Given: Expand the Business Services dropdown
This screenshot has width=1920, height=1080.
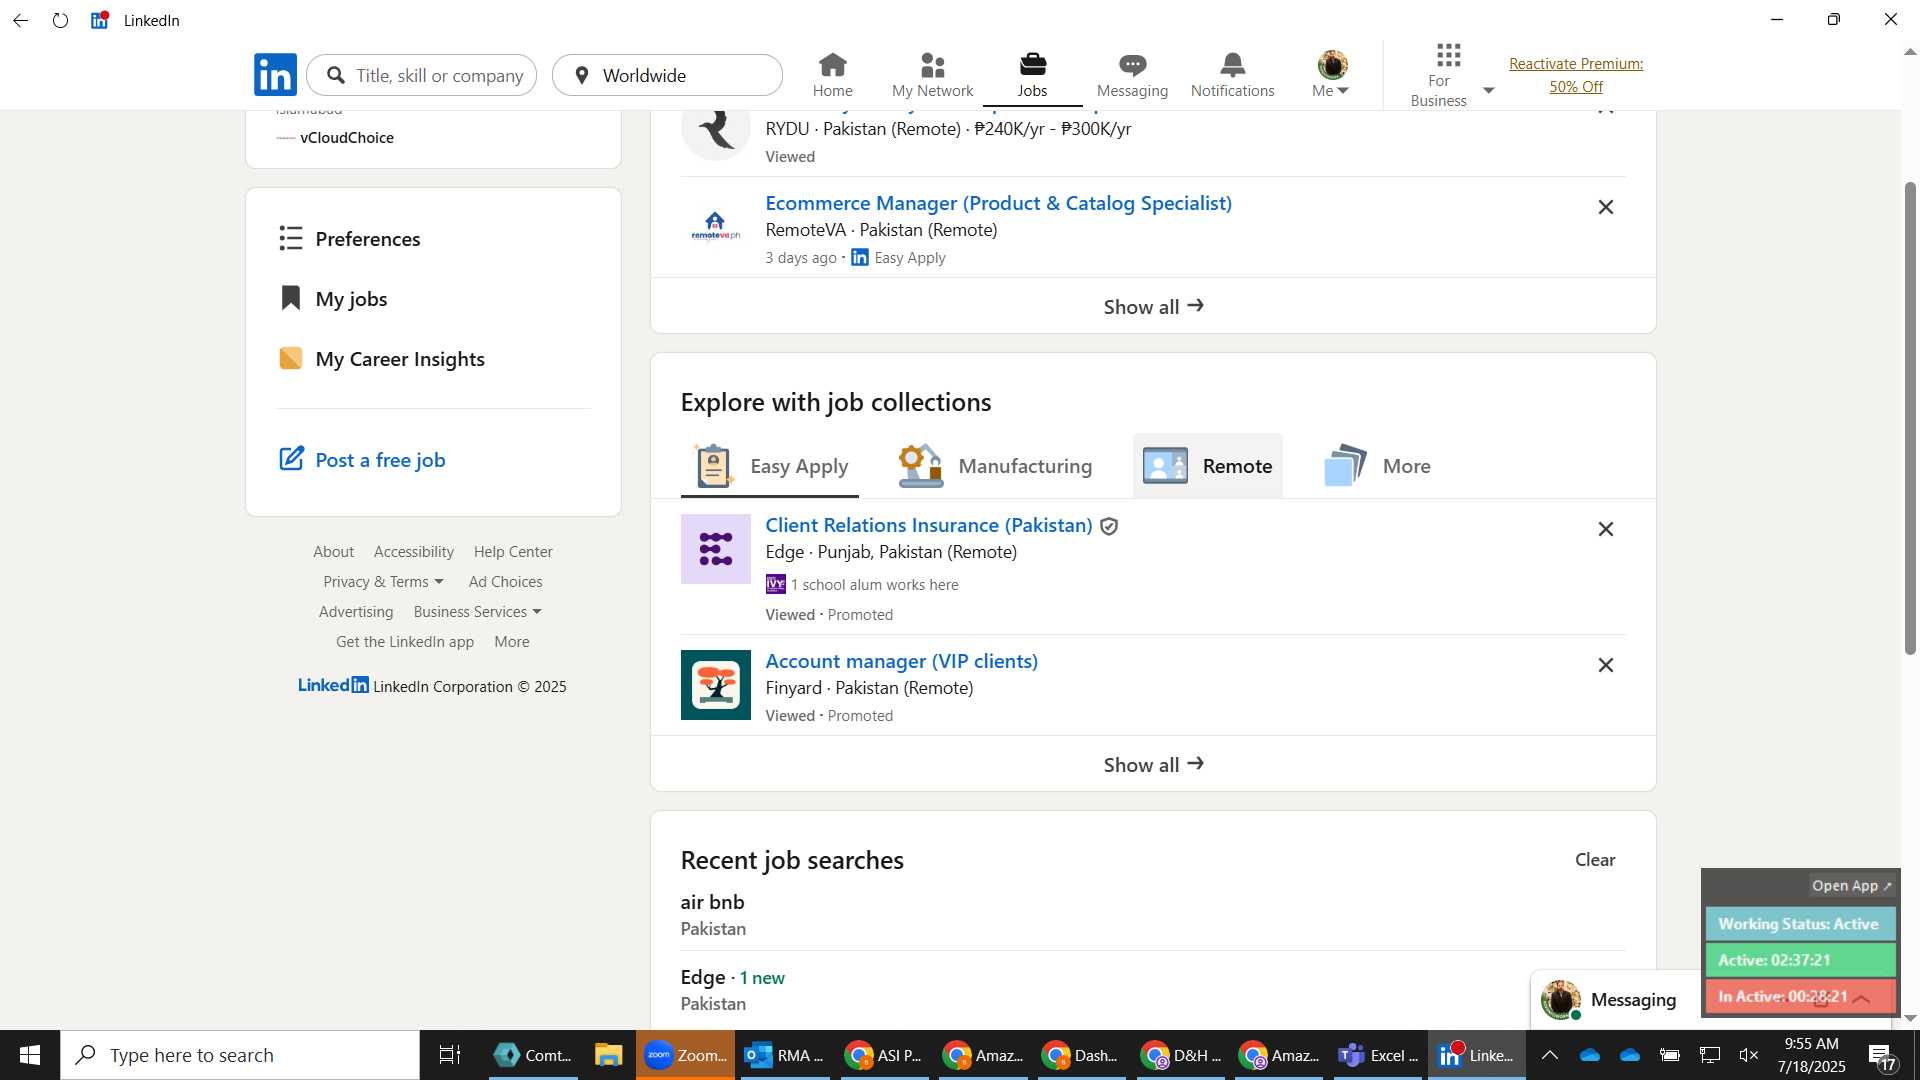Looking at the screenshot, I should pos(477,611).
